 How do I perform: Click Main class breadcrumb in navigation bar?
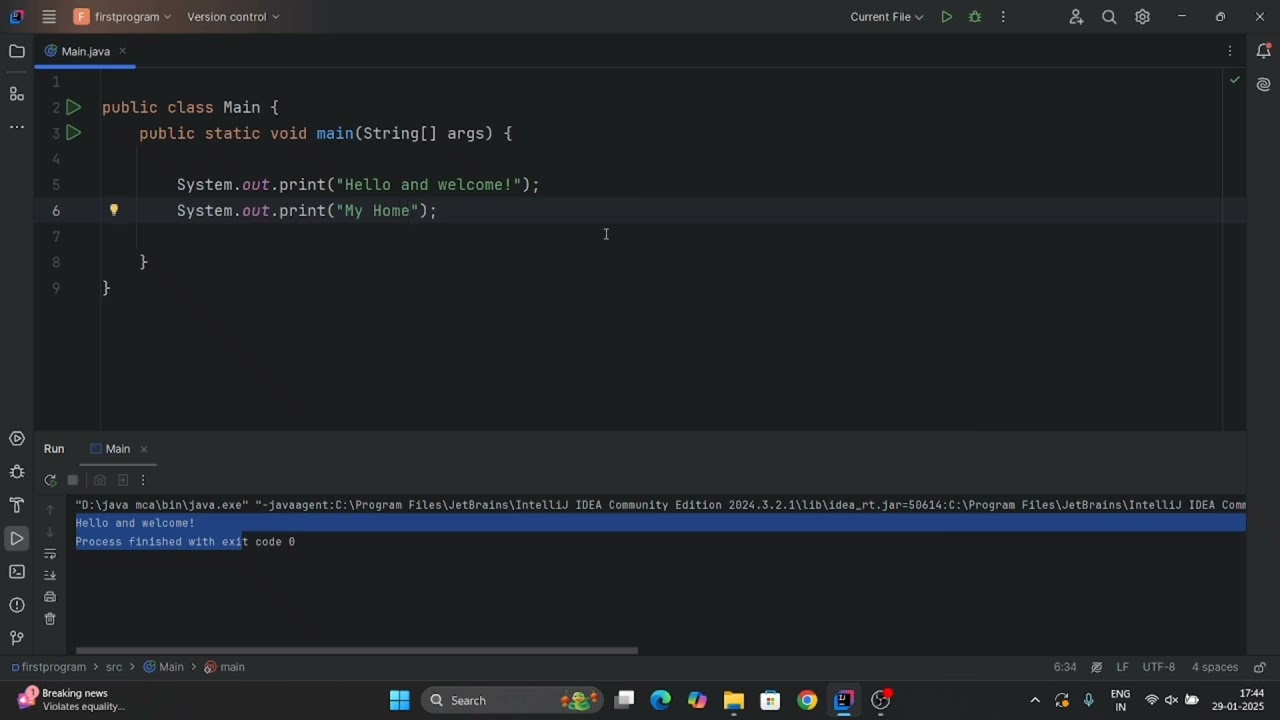tap(163, 667)
